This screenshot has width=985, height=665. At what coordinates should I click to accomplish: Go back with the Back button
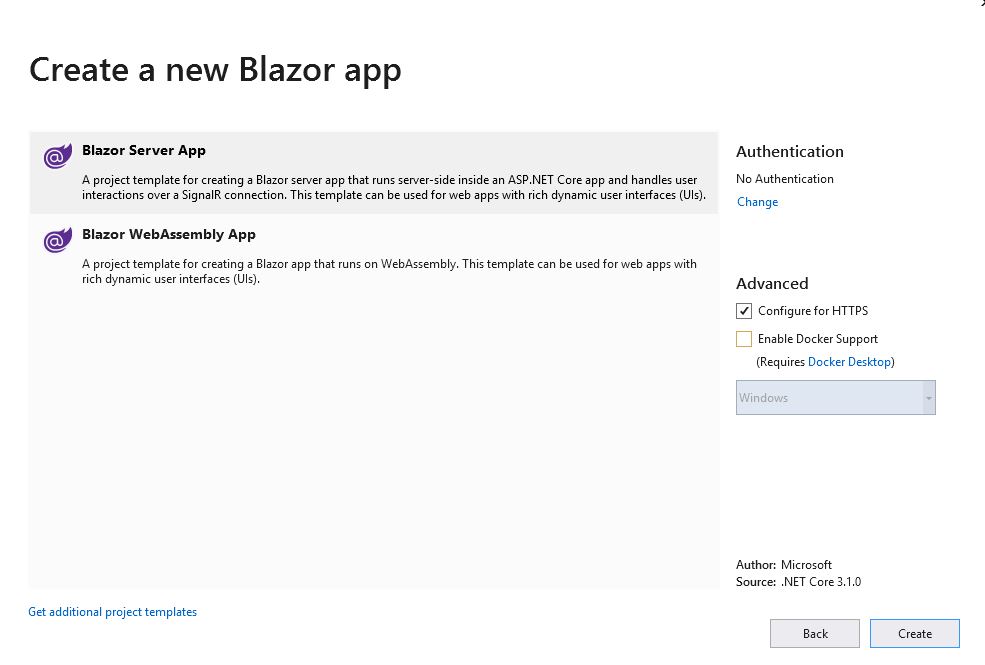click(815, 634)
